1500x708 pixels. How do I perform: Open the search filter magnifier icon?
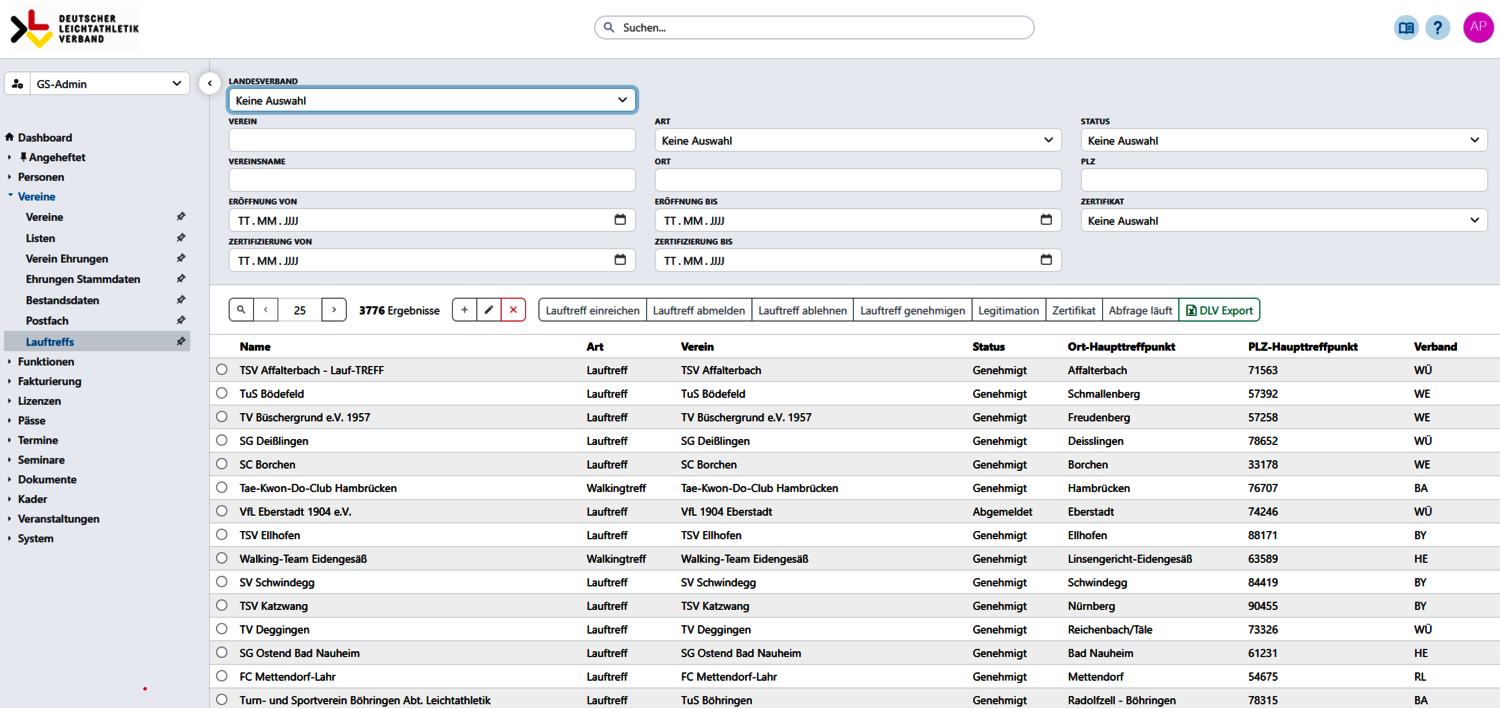pos(241,309)
